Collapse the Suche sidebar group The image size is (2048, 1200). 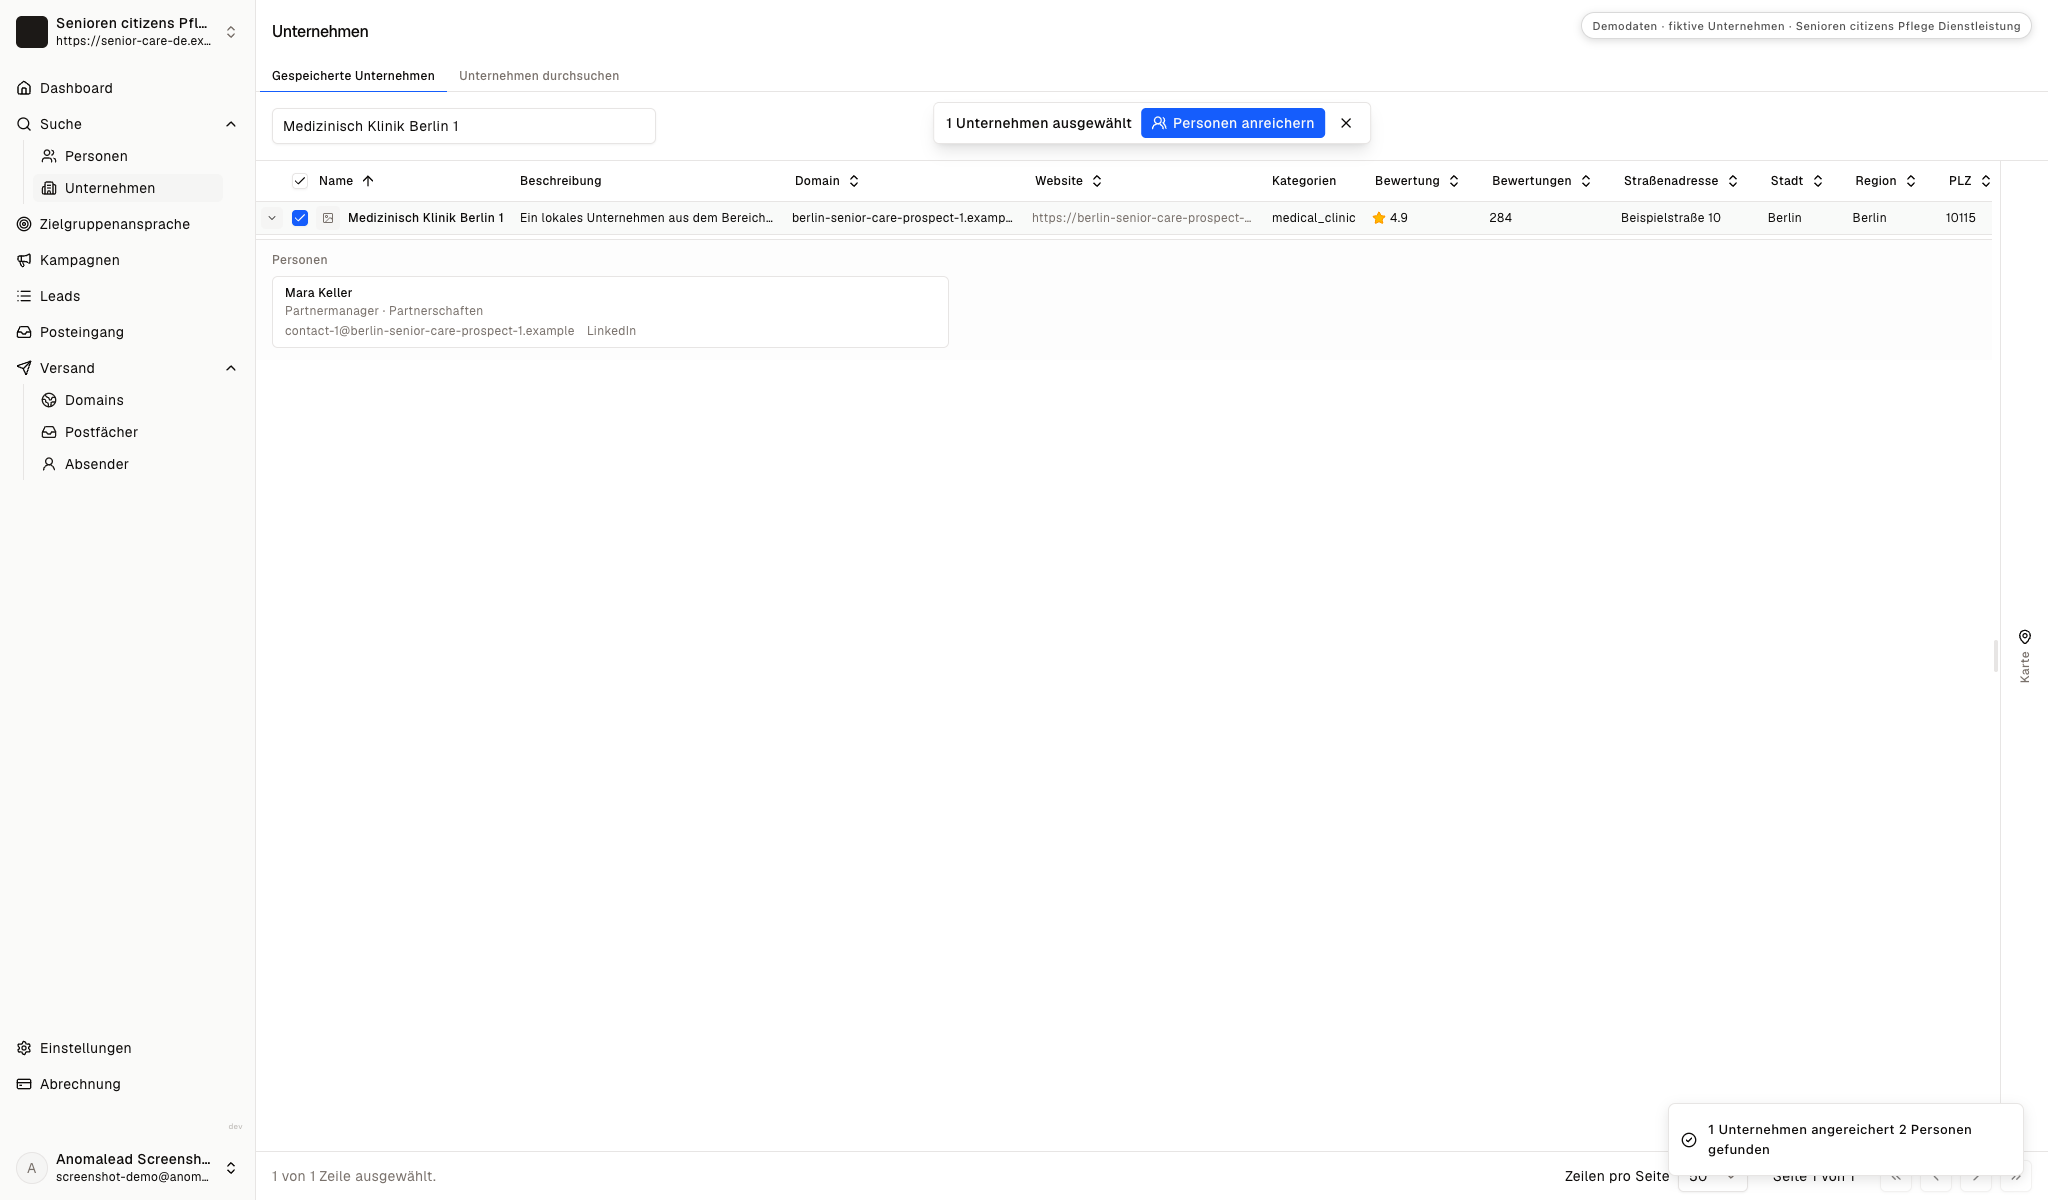(x=231, y=124)
